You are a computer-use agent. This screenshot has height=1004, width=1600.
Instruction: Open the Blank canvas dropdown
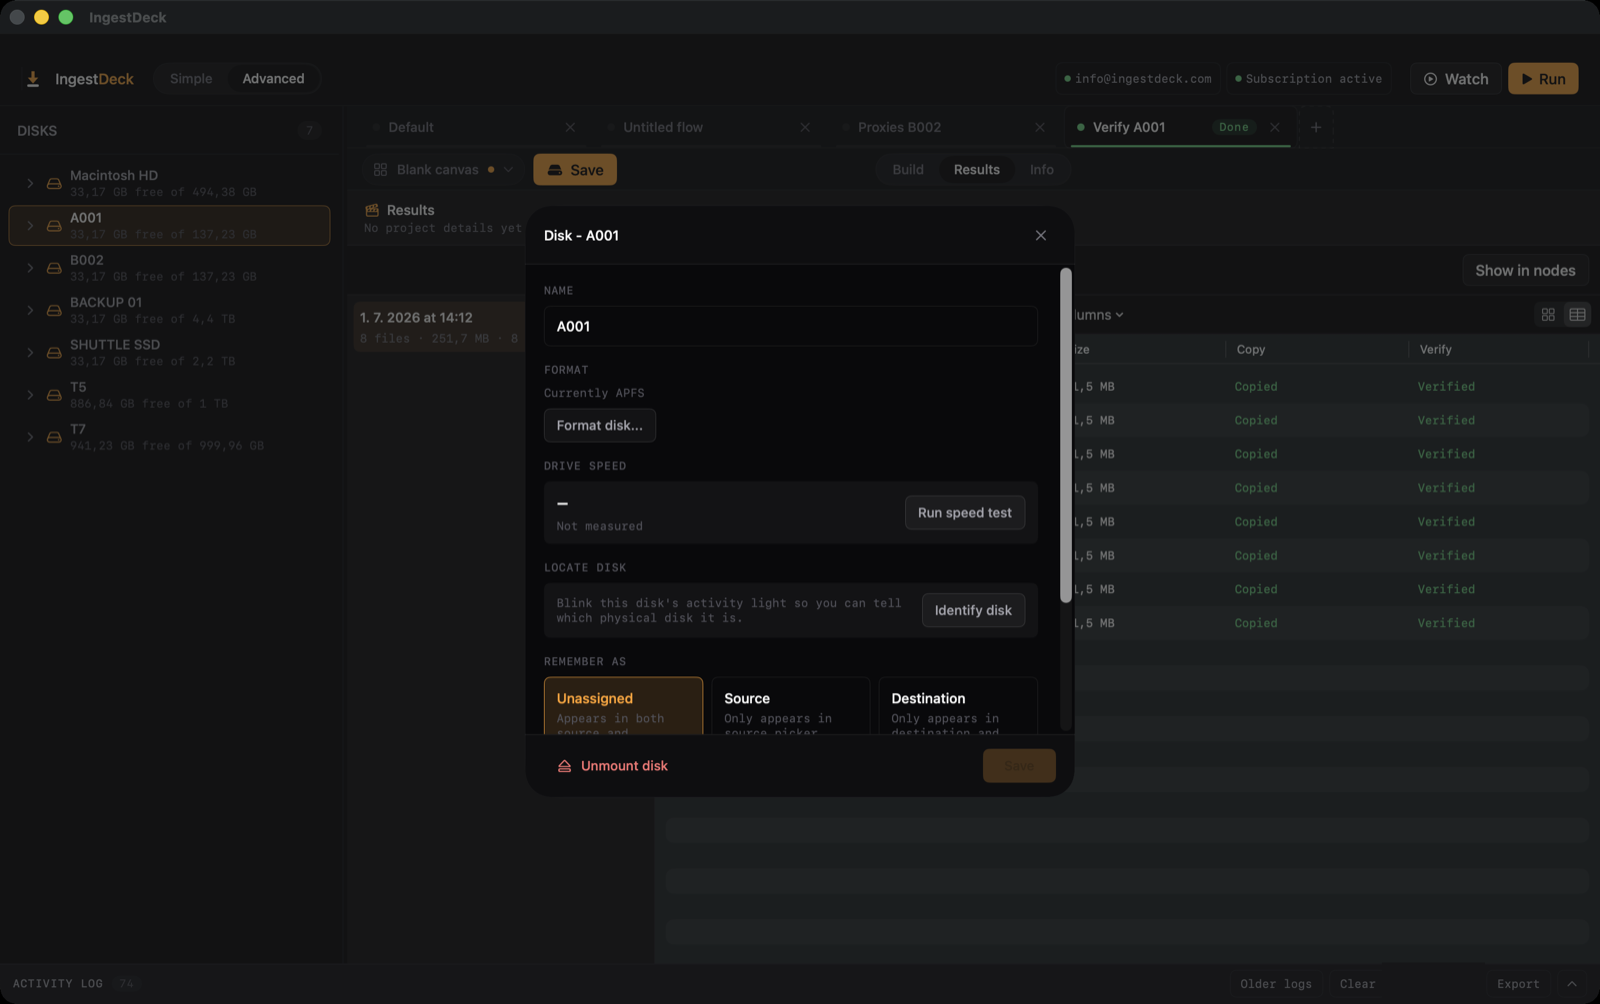click(x=443, y=170)
